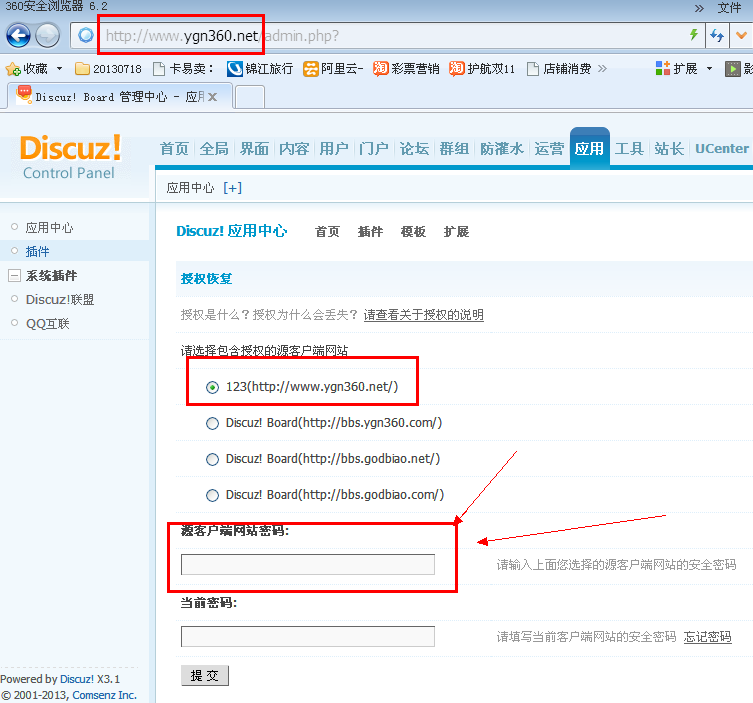Focus the 源客户端网站密码 input field
The height and width of the screenshot is (703, 753).
tap(308, 564)
